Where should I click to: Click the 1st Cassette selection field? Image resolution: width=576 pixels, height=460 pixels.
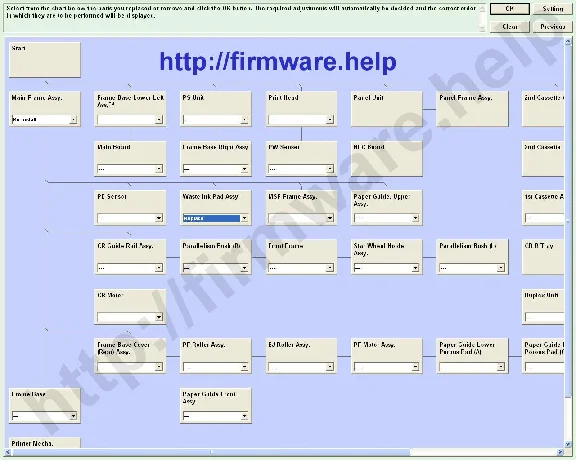click(x=544, y=218)
